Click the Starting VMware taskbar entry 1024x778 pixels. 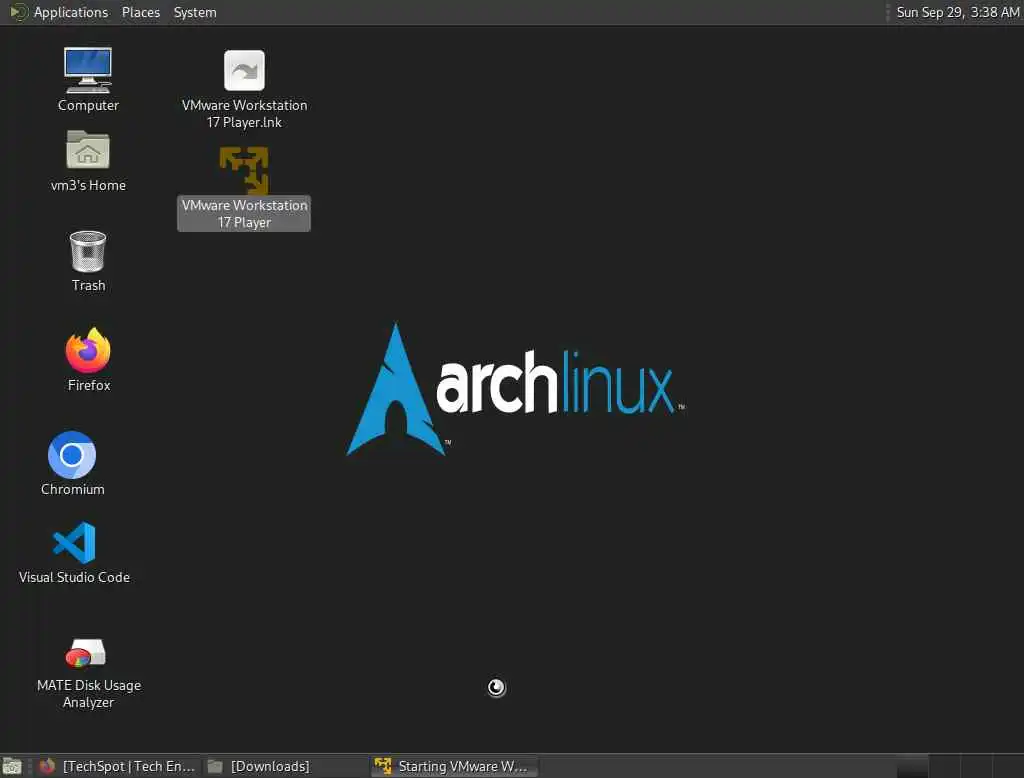tap(455, 766)
